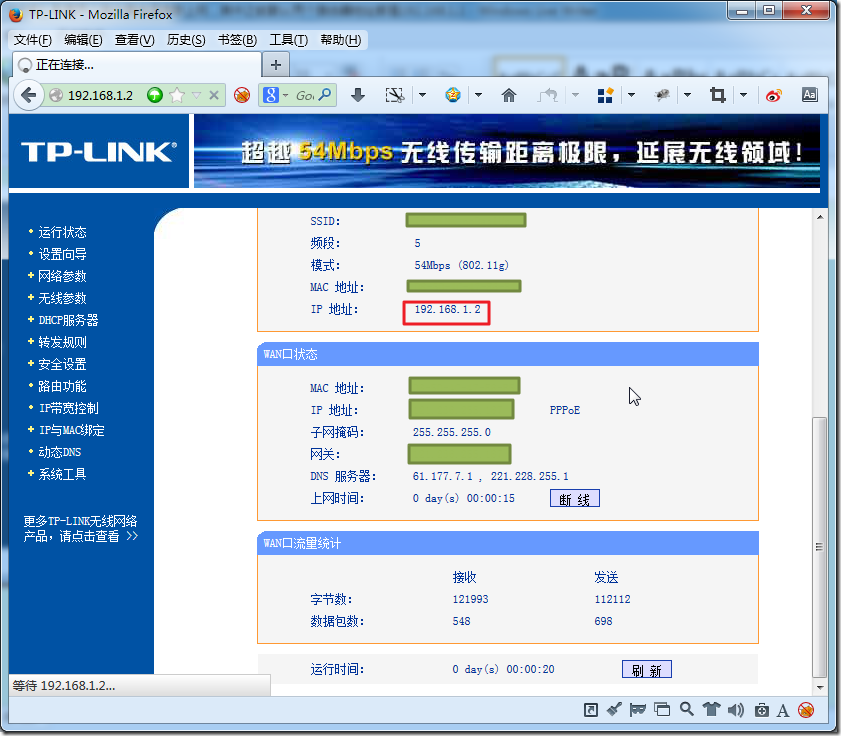Click the page scrollbar down arrow
Screen dimensions: 841x736
pyautogui.click(x=820, y=687)
